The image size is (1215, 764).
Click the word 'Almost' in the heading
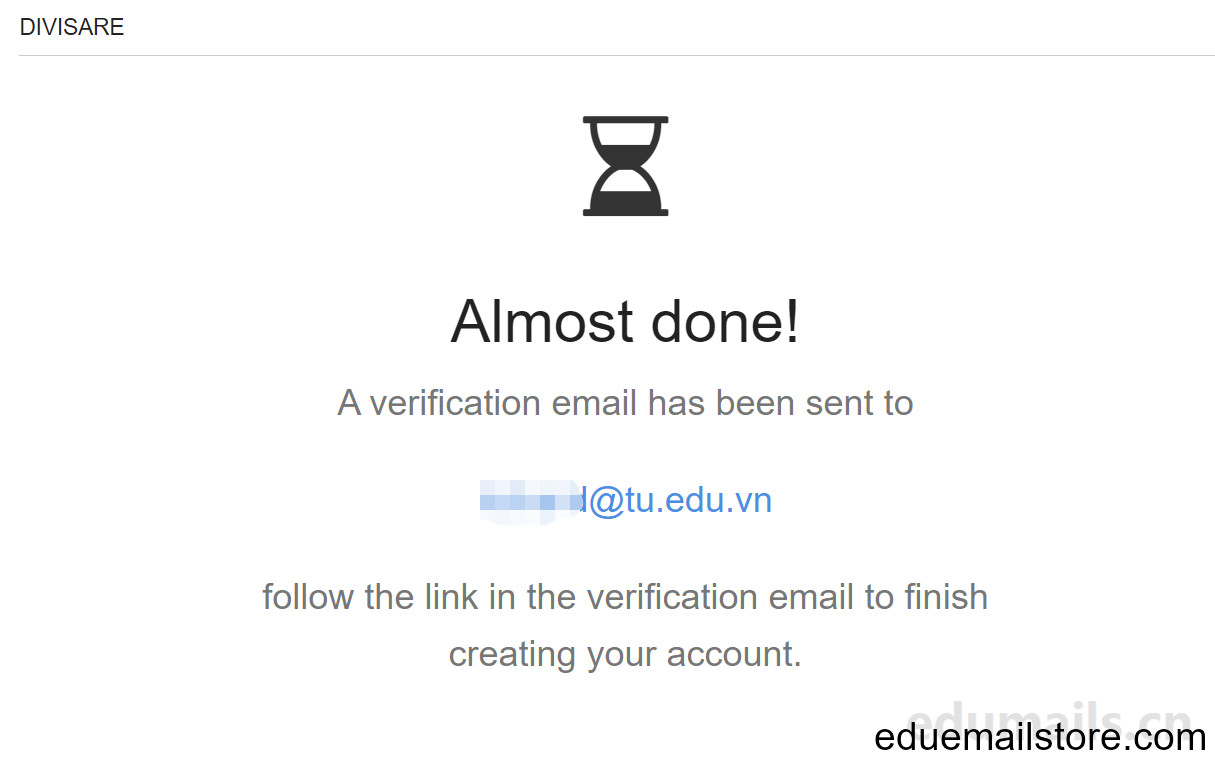[x=542, y=322]
